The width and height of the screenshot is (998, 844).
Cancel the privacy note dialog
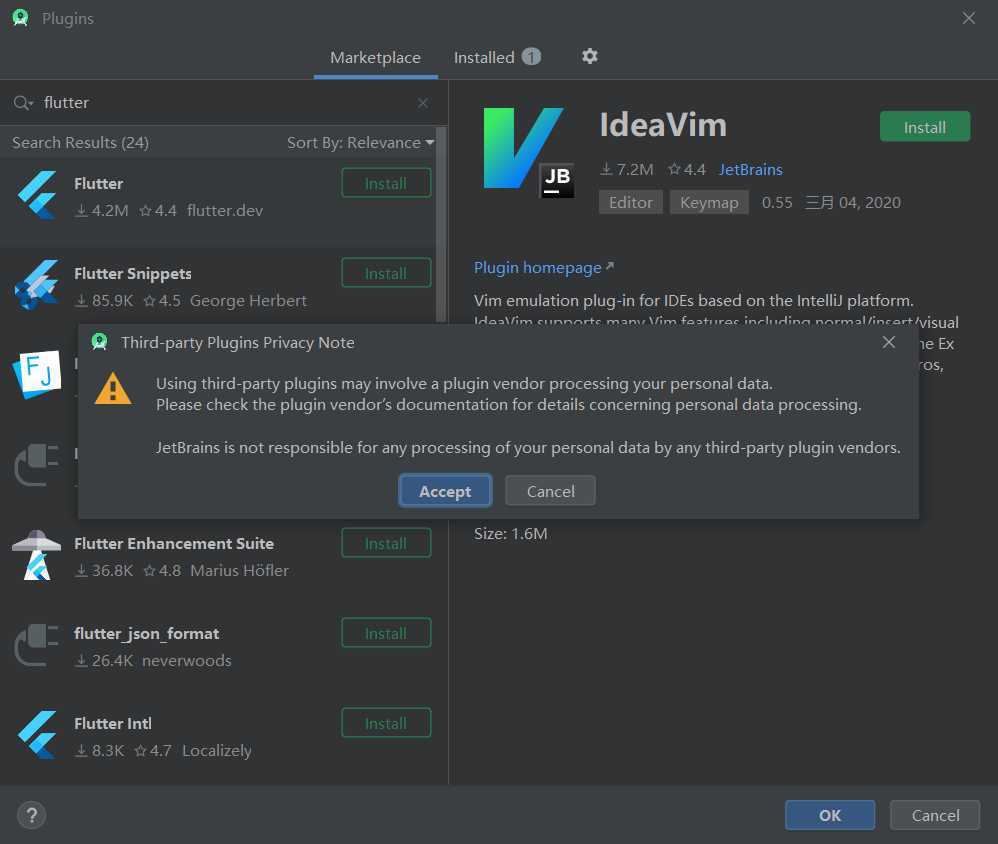pos(551,491)
